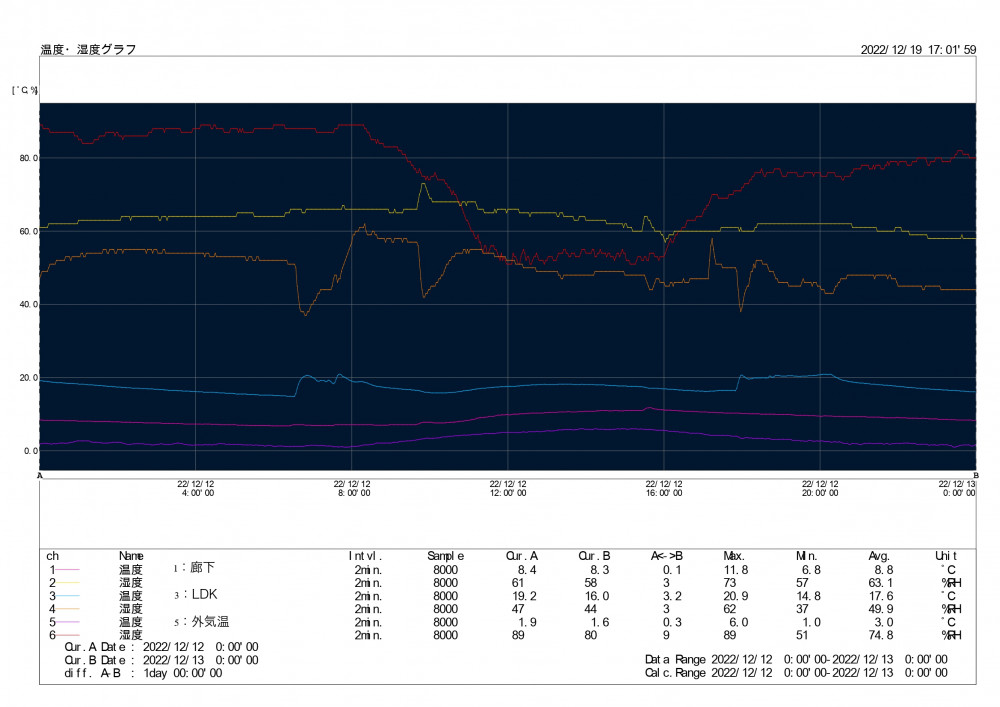Click cursor B marker at graph bottom-right

point(976,475)
